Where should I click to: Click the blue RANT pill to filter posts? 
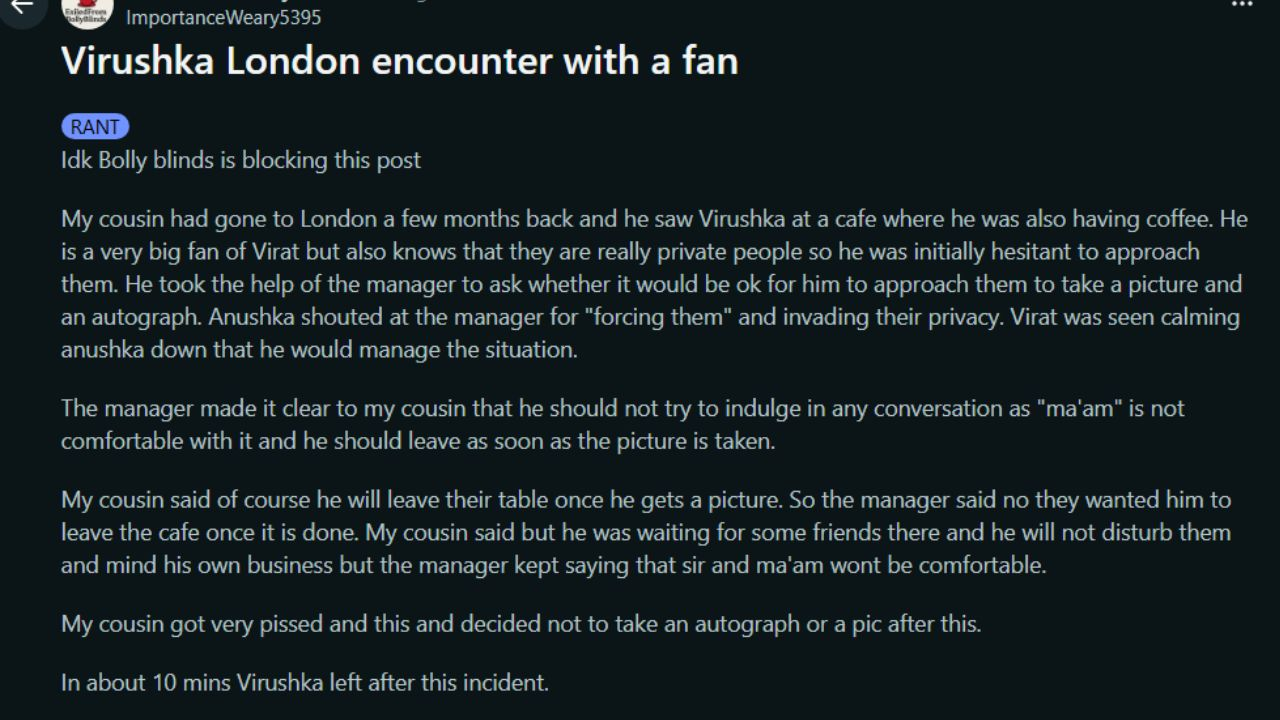95,126
